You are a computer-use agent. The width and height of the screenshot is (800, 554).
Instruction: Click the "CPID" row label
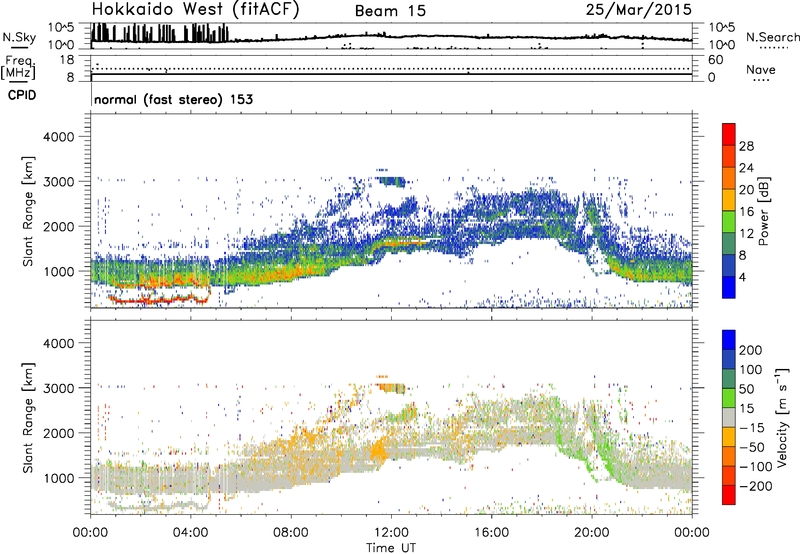click(x=22, y=95)
